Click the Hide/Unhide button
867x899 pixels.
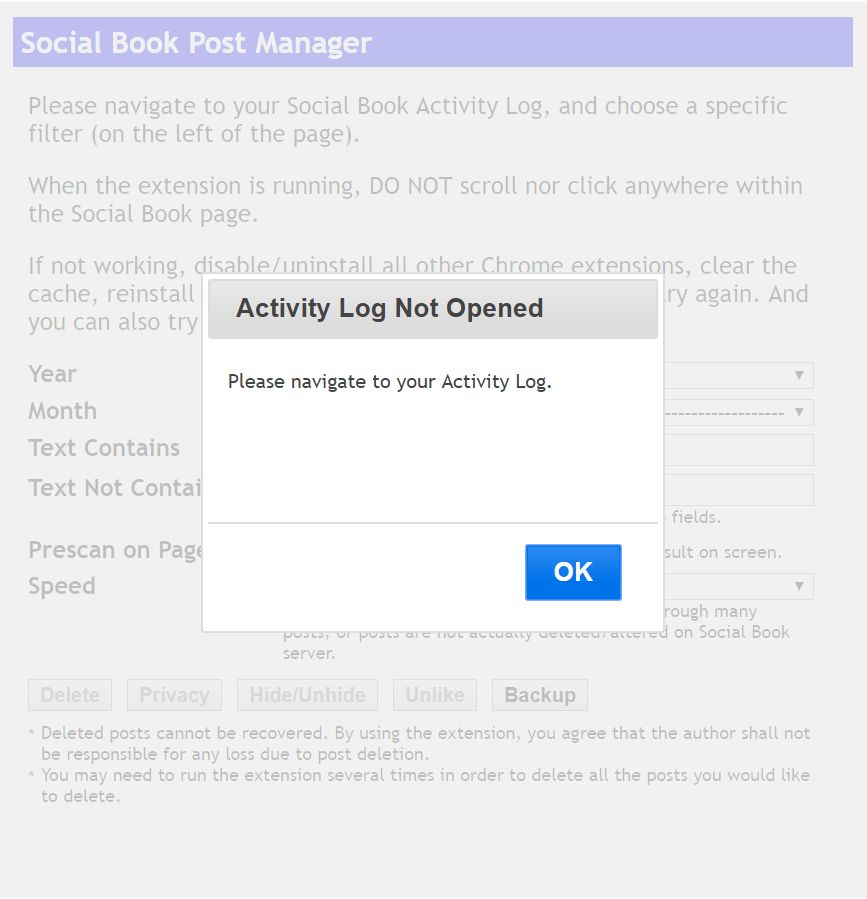pos(307,695)
